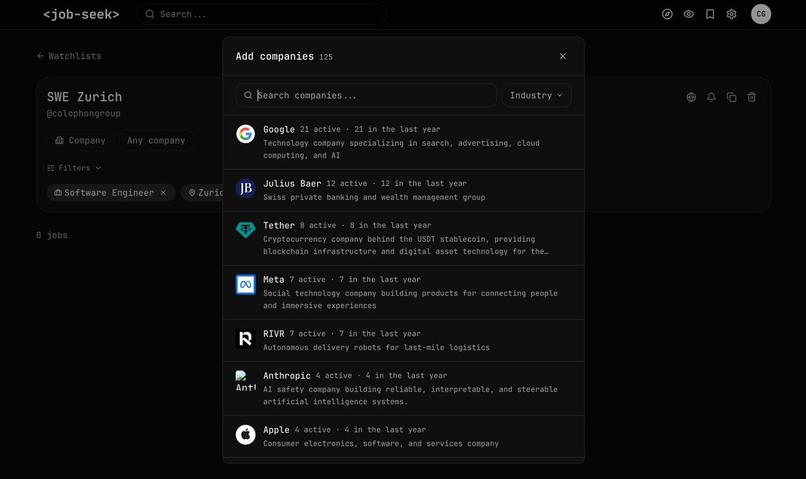Click the Meta logo icon

click(245, 284)
